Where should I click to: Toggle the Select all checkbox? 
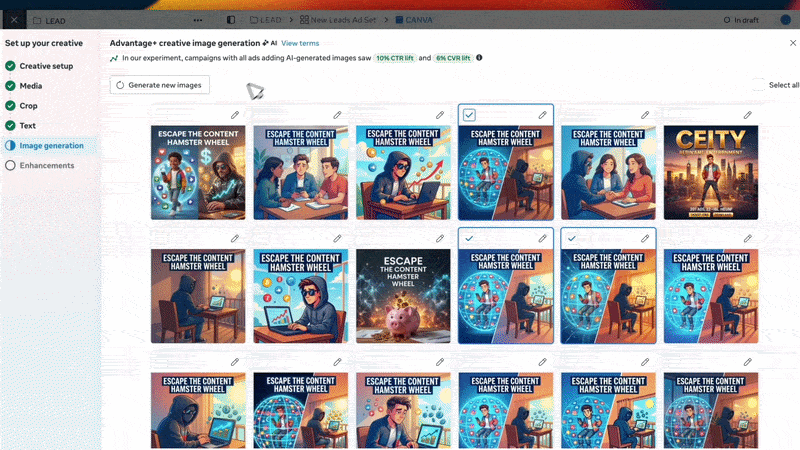759,85
